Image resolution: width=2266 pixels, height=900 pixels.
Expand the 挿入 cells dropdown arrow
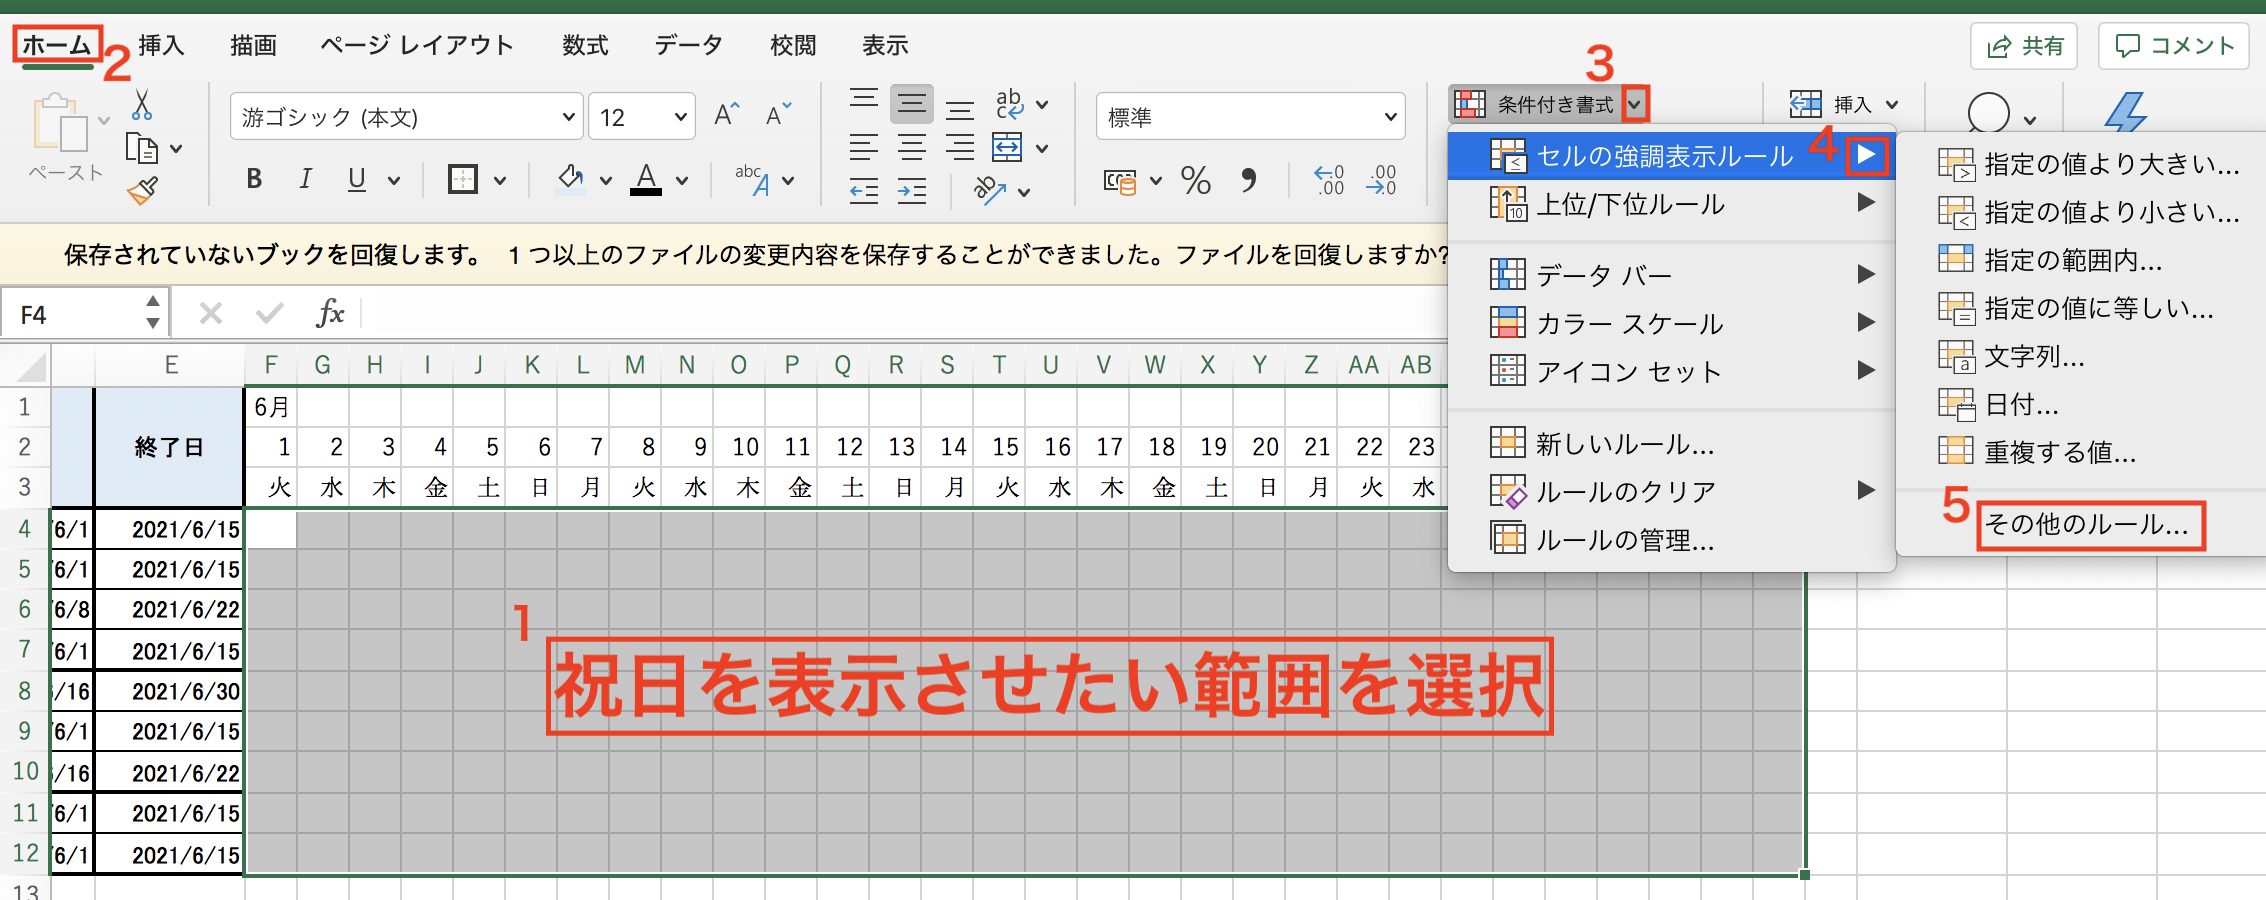pos(1891,104)
